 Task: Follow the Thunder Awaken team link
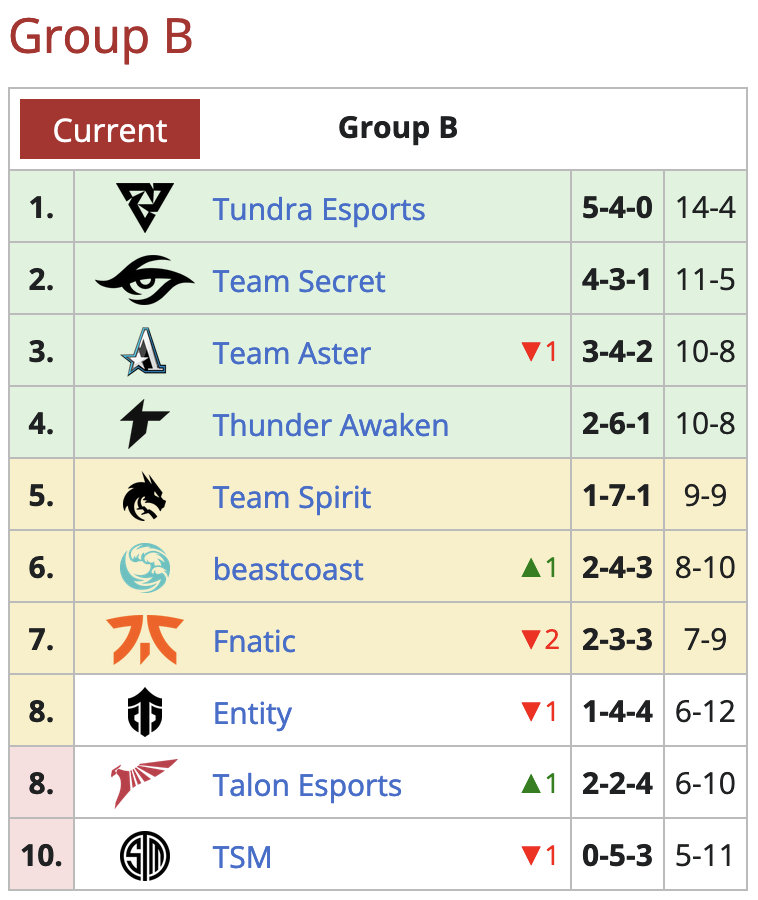point(330,425)
